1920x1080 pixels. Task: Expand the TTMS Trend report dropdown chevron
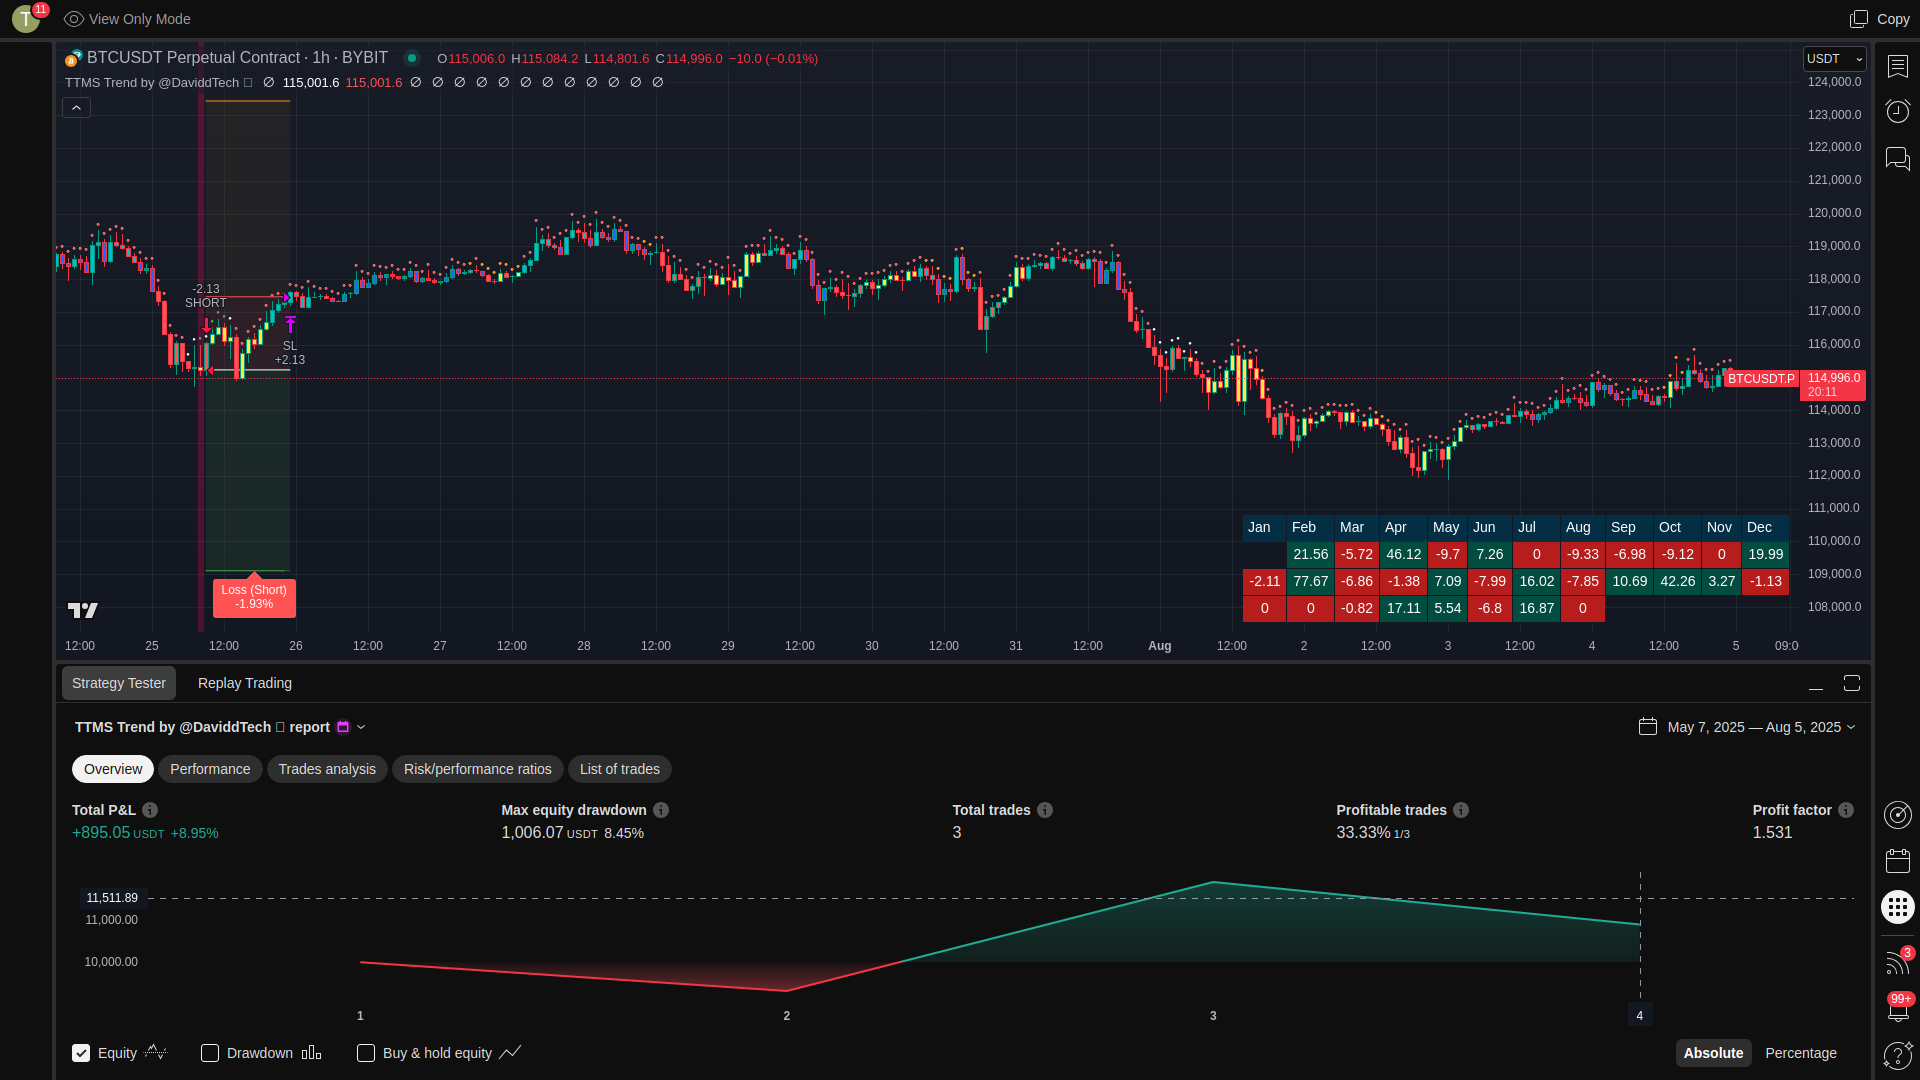click(x=361, y=727)
